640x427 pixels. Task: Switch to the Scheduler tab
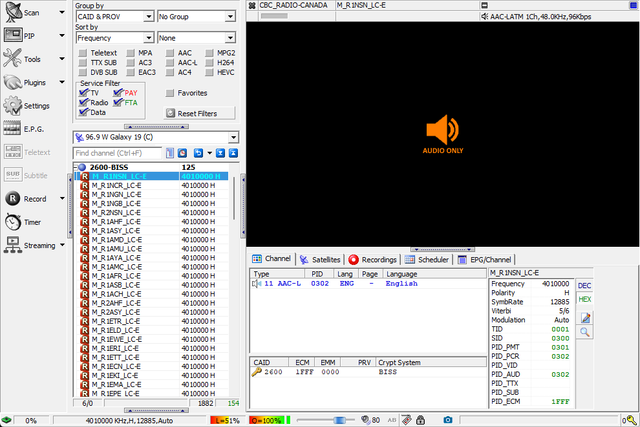427,259
